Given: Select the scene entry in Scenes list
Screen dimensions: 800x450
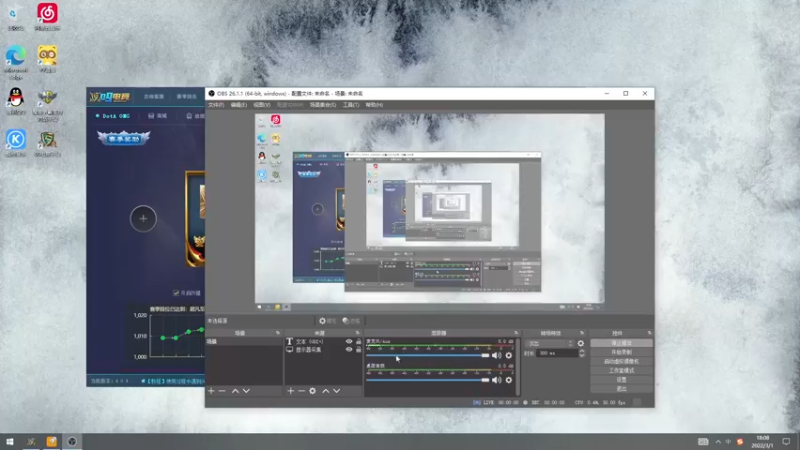Looking at the screenshot, I should pyautogui.click(x=244, y=342).
